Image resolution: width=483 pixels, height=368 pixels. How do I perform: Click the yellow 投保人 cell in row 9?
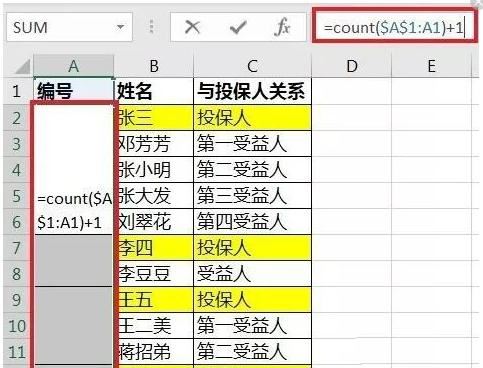pyautogui.click(x=252, y=300)
